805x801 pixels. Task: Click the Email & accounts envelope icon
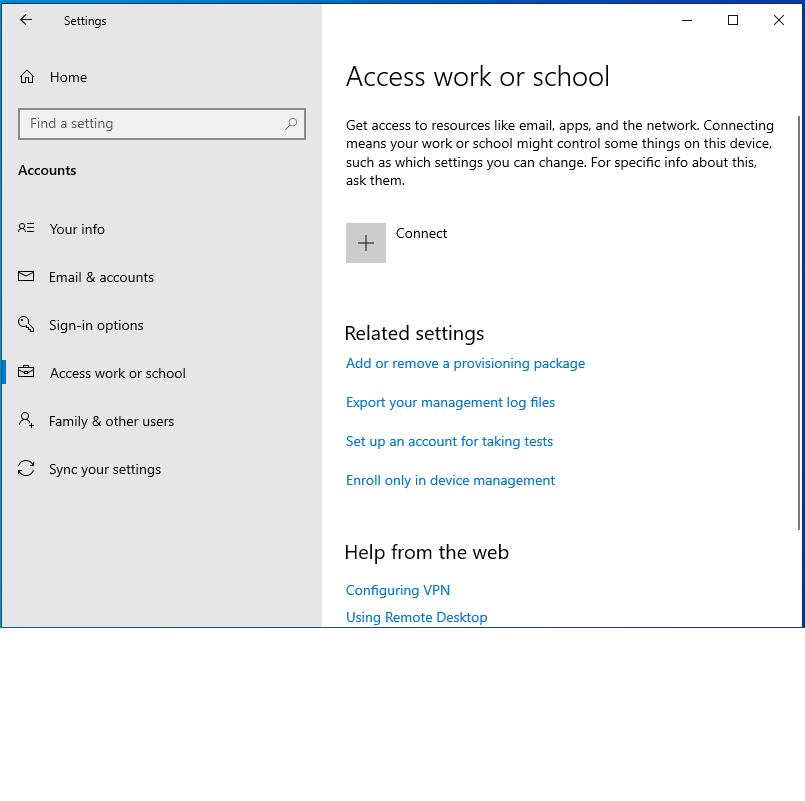(26, 277)
